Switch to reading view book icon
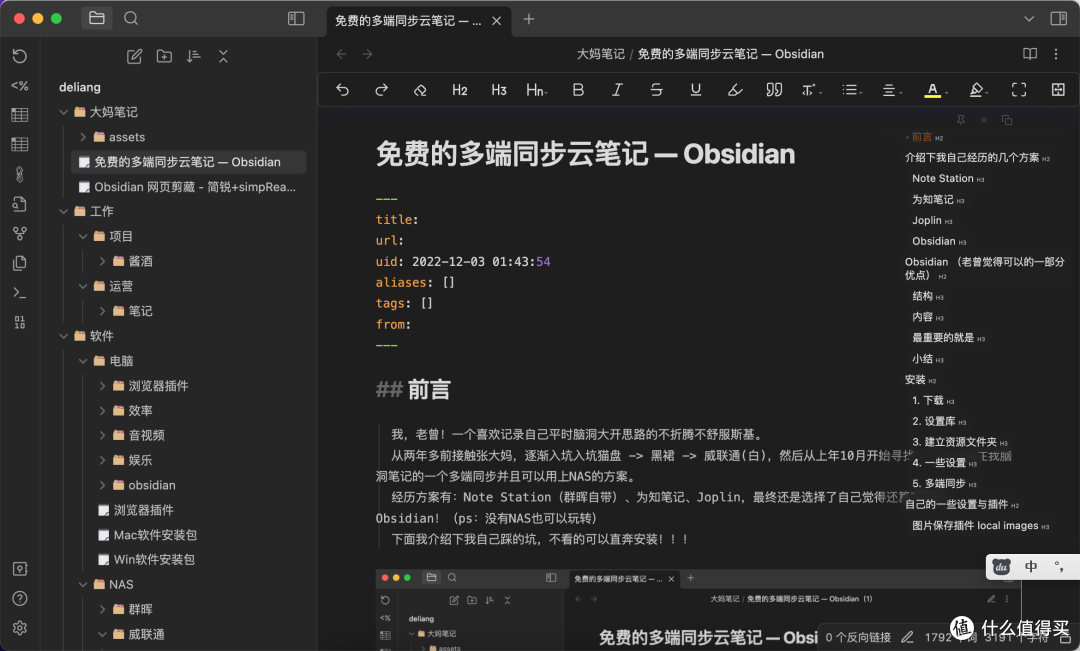This screenshot has height=651, width=1080. pyautogui.click(x=1030, y=54)
